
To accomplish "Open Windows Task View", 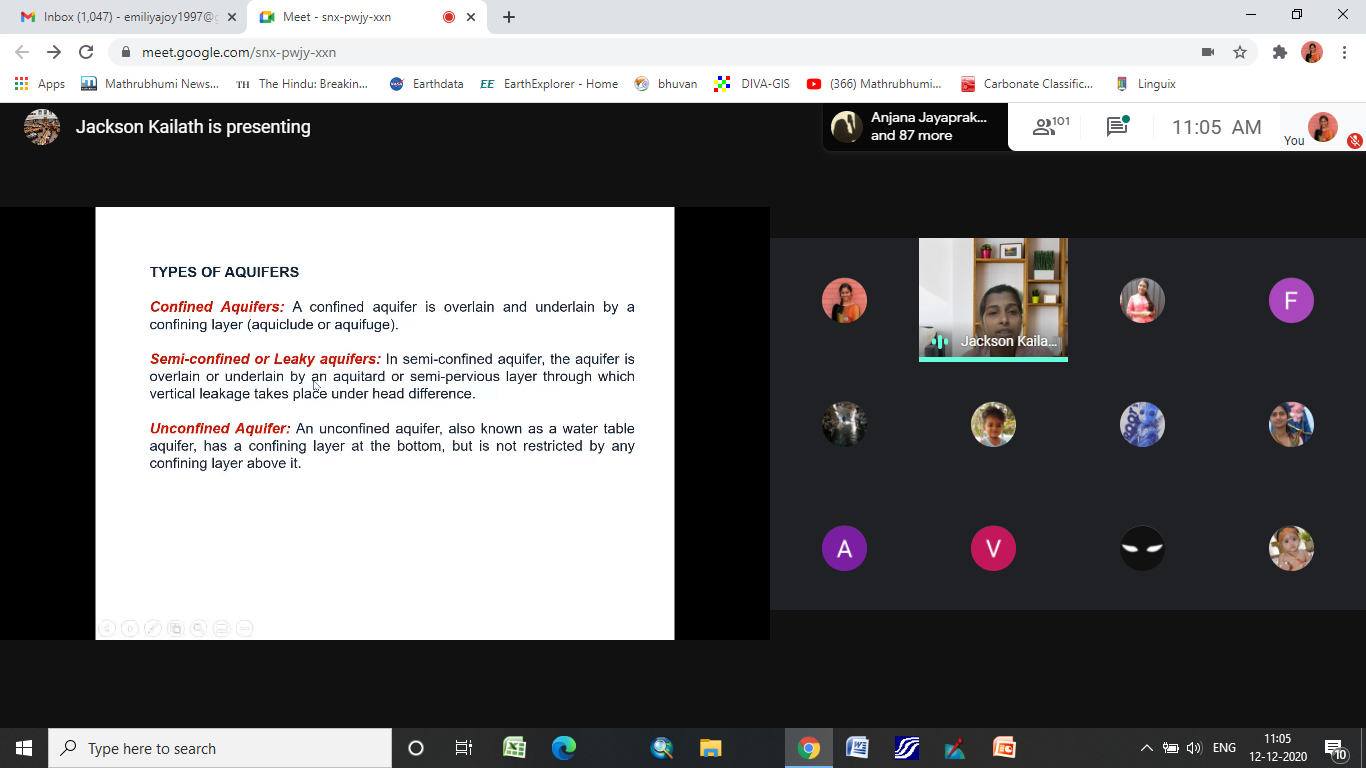I will 463,748.
